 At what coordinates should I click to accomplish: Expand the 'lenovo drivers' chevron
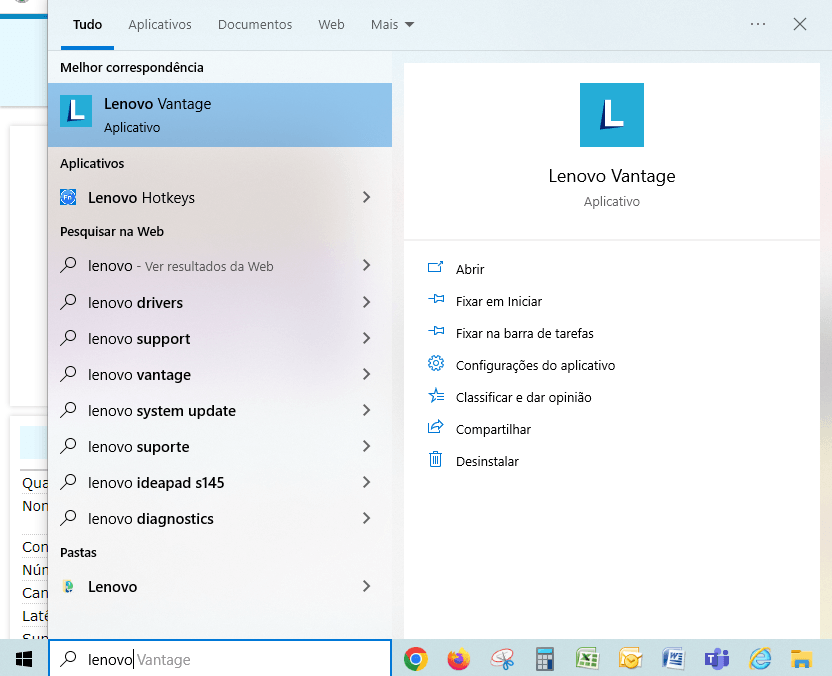pyautogui.click(x=366, y=302)
